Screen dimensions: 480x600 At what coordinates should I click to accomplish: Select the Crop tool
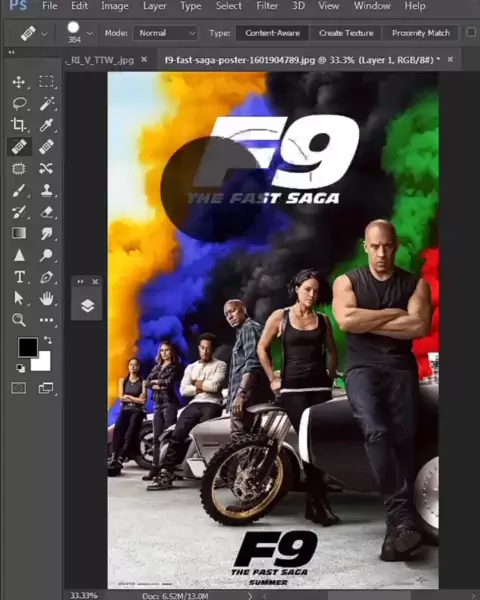18,125
